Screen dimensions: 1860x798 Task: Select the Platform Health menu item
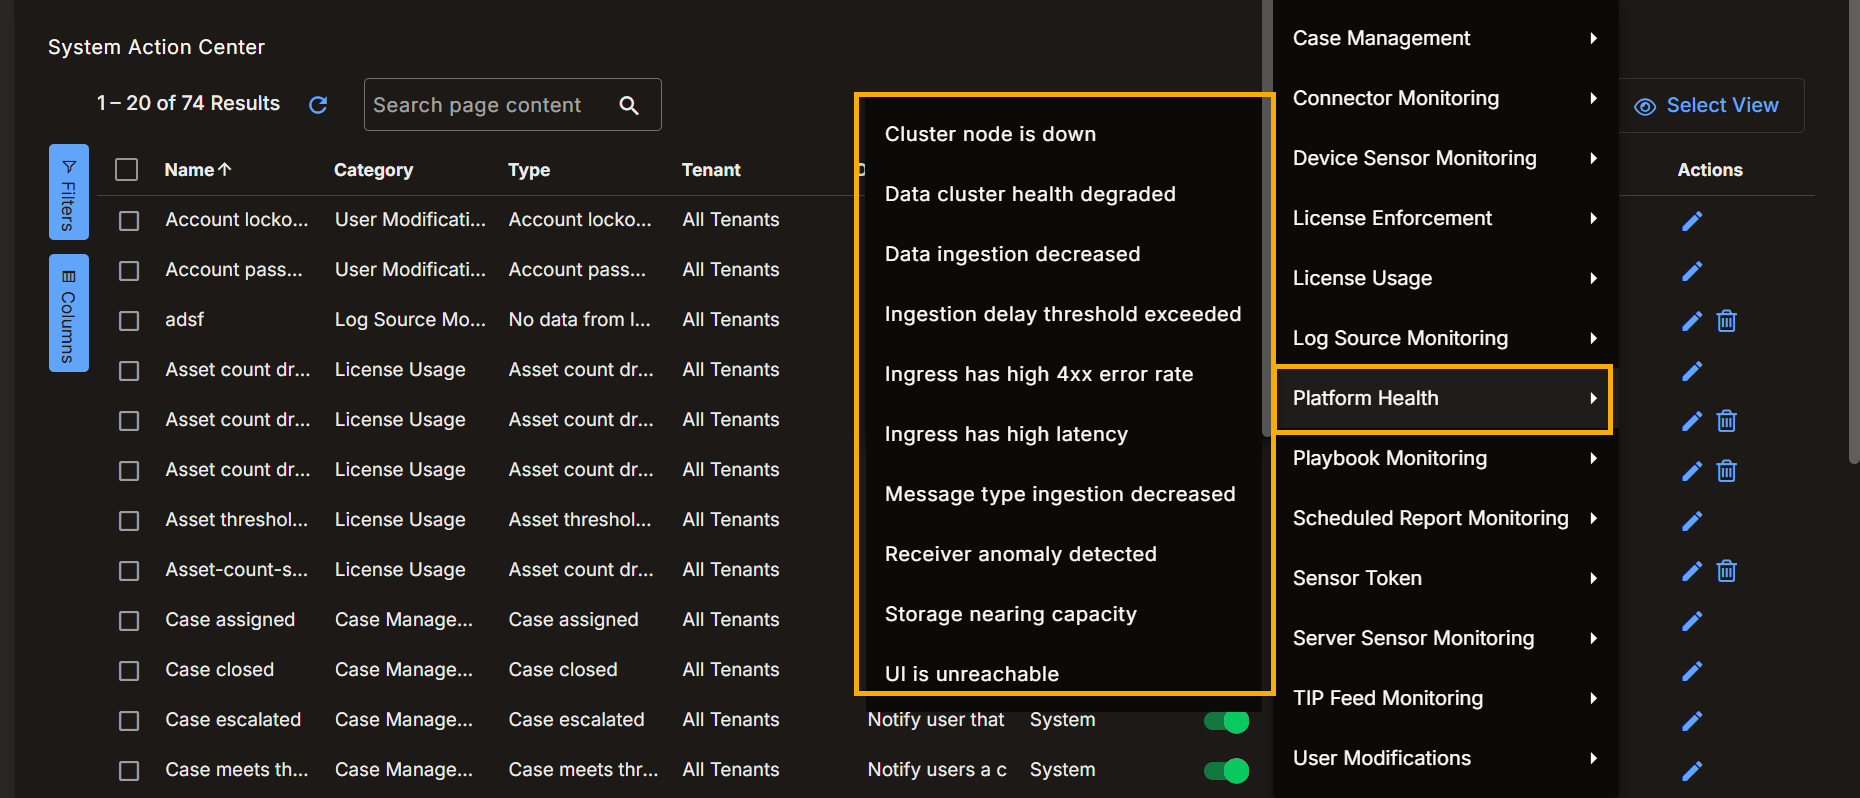pyautogui.click(x=1445, y=398)
